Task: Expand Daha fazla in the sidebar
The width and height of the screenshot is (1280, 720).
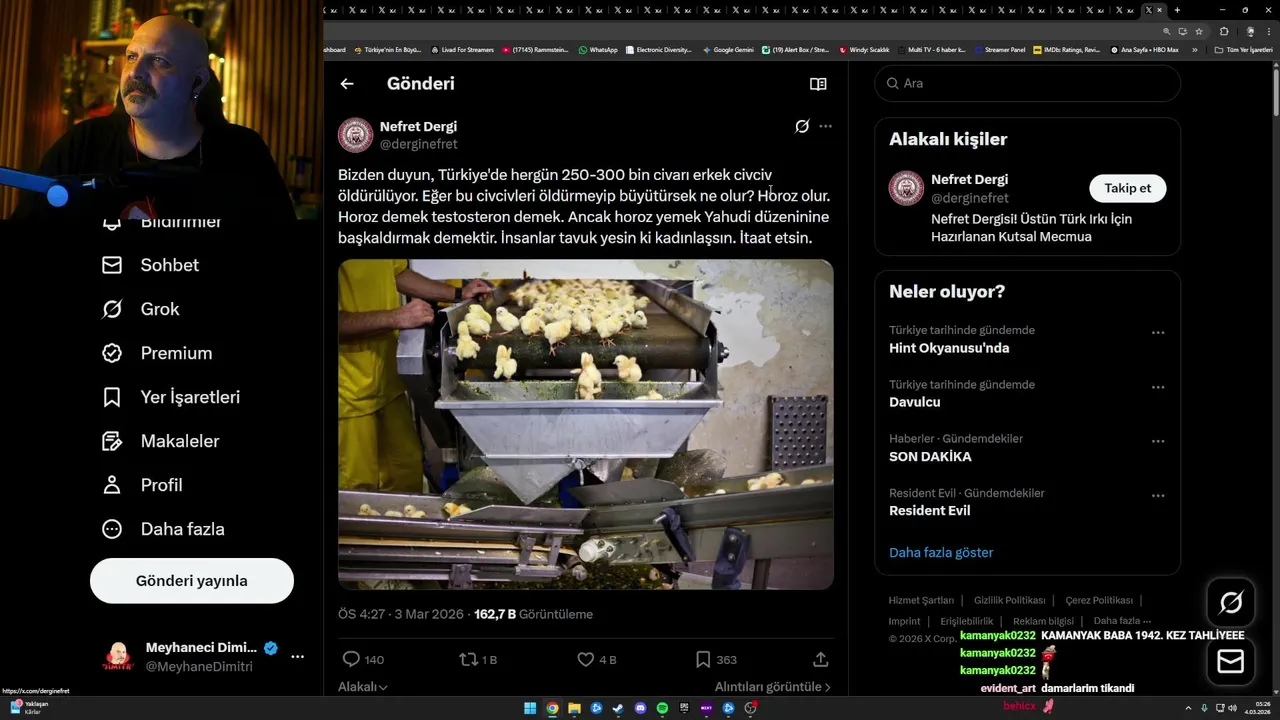Action: pyautogui.click(x=163, y=529)
